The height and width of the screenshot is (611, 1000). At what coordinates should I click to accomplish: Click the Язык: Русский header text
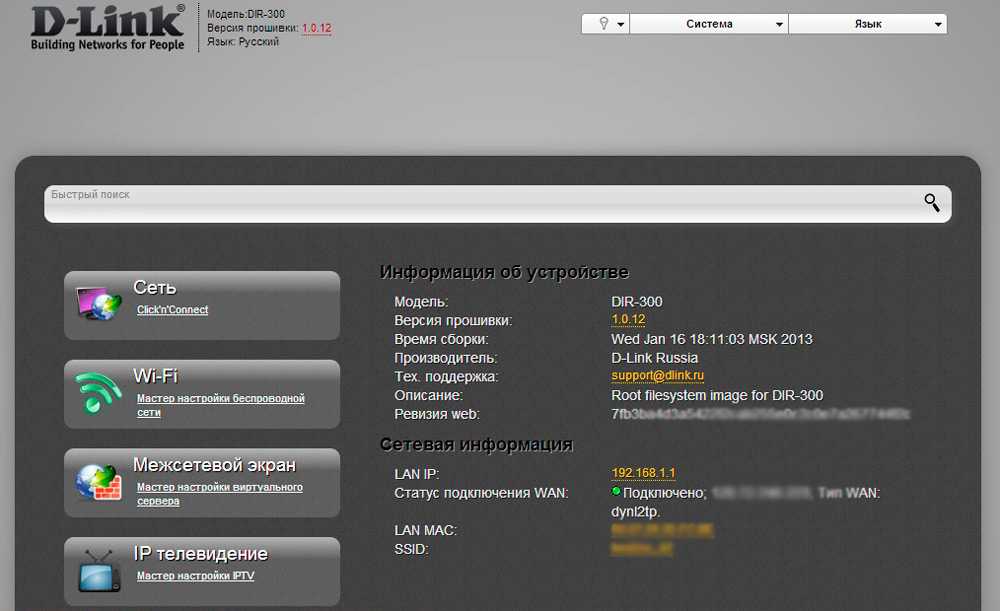pyautogui.click(x=243, y=42)
